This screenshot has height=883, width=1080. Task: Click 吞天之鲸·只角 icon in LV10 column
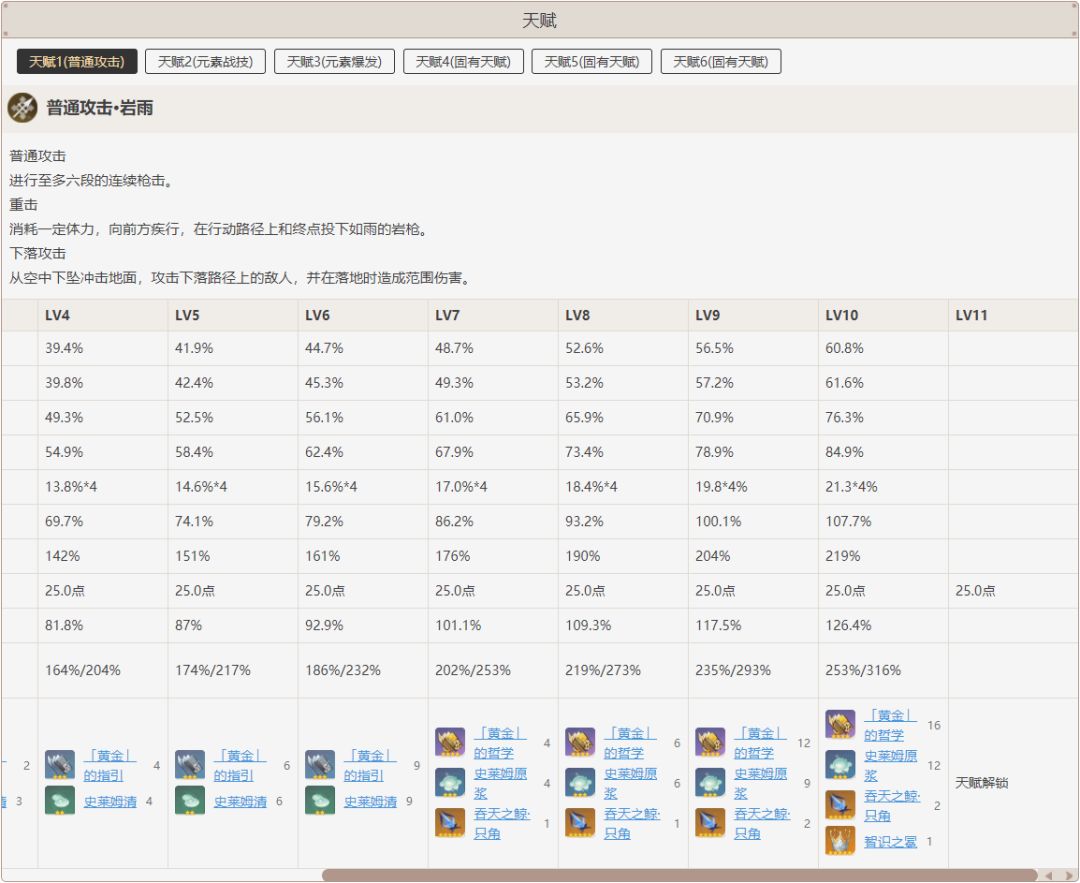click(x=841, y=805)
